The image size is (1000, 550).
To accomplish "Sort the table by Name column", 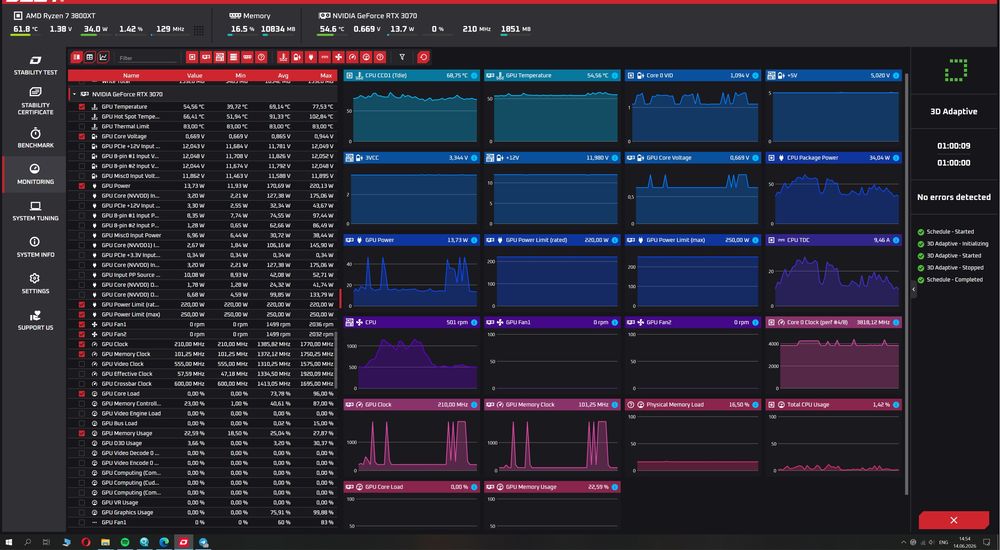I will pyautogui.click(x=131, y=75).
